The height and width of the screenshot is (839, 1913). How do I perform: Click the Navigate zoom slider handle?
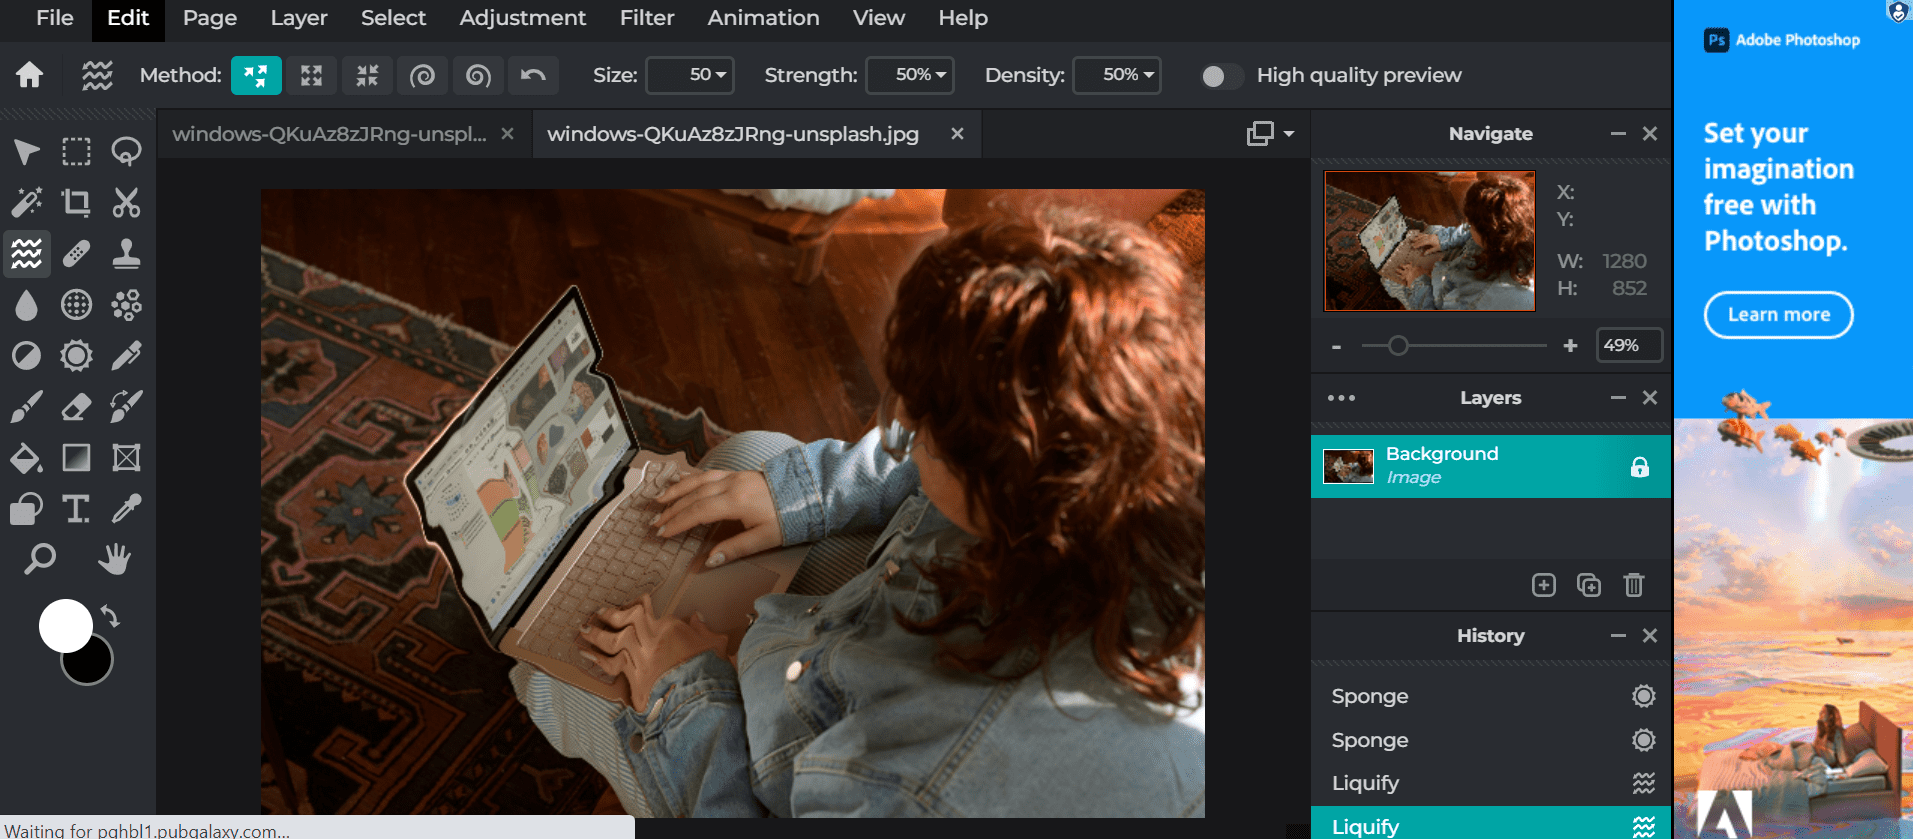pos(1398,346)
